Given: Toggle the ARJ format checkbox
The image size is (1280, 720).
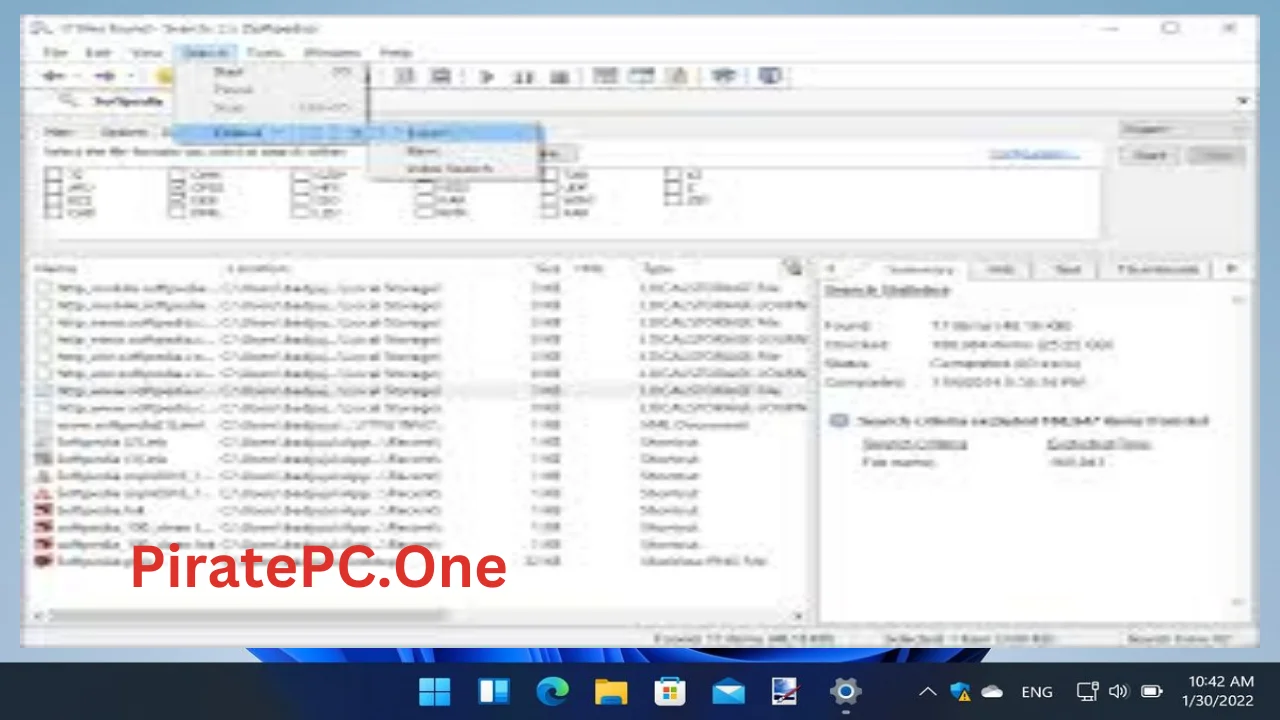Looking at the screenshot, I should [53, 188].
